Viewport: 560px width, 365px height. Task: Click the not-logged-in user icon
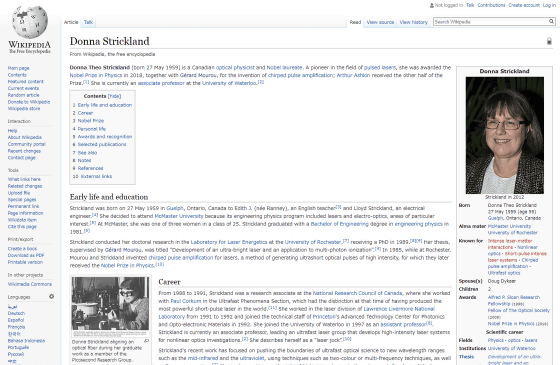tap(431, 5)
